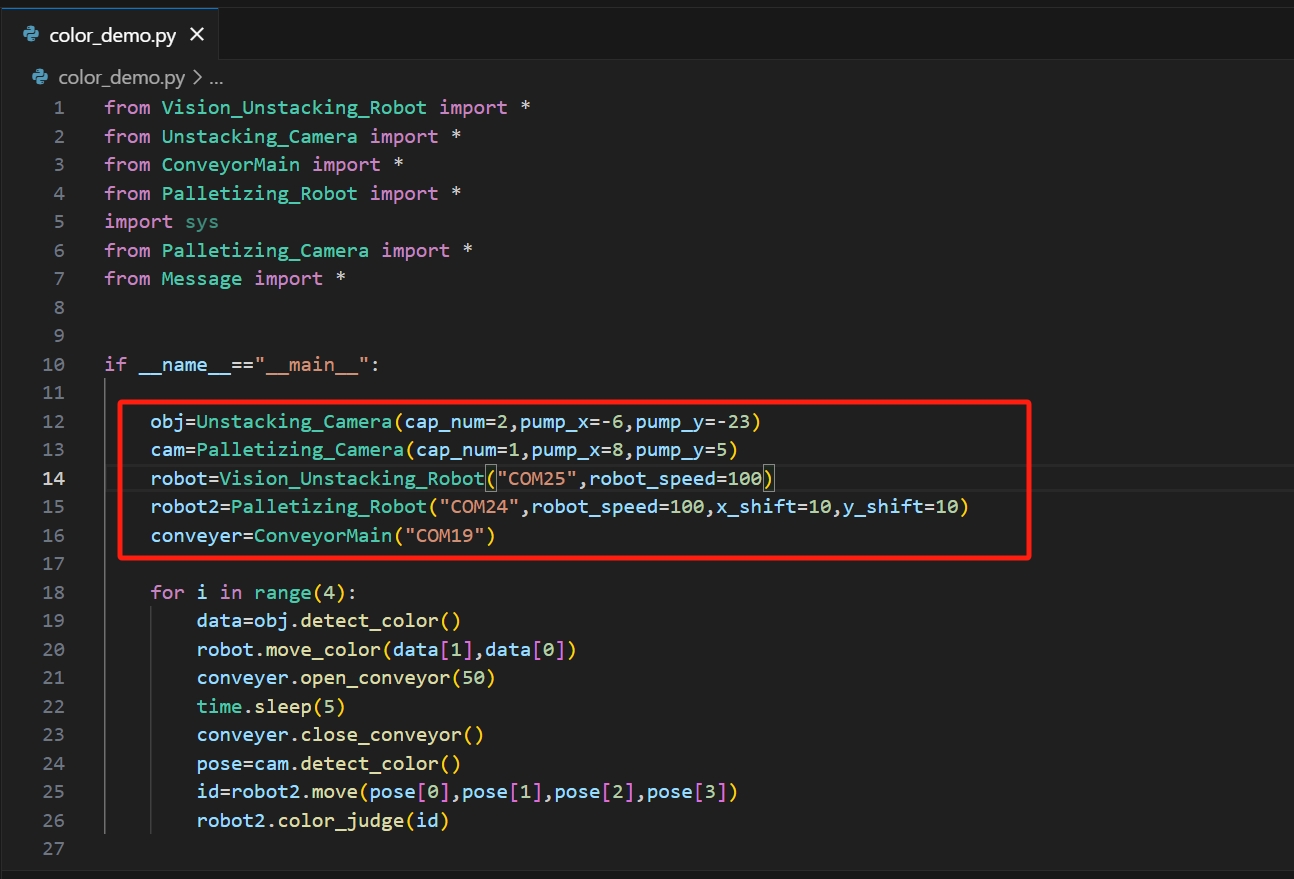
Task: Click the Python file icon in the tab
Action: pos(31,35)
